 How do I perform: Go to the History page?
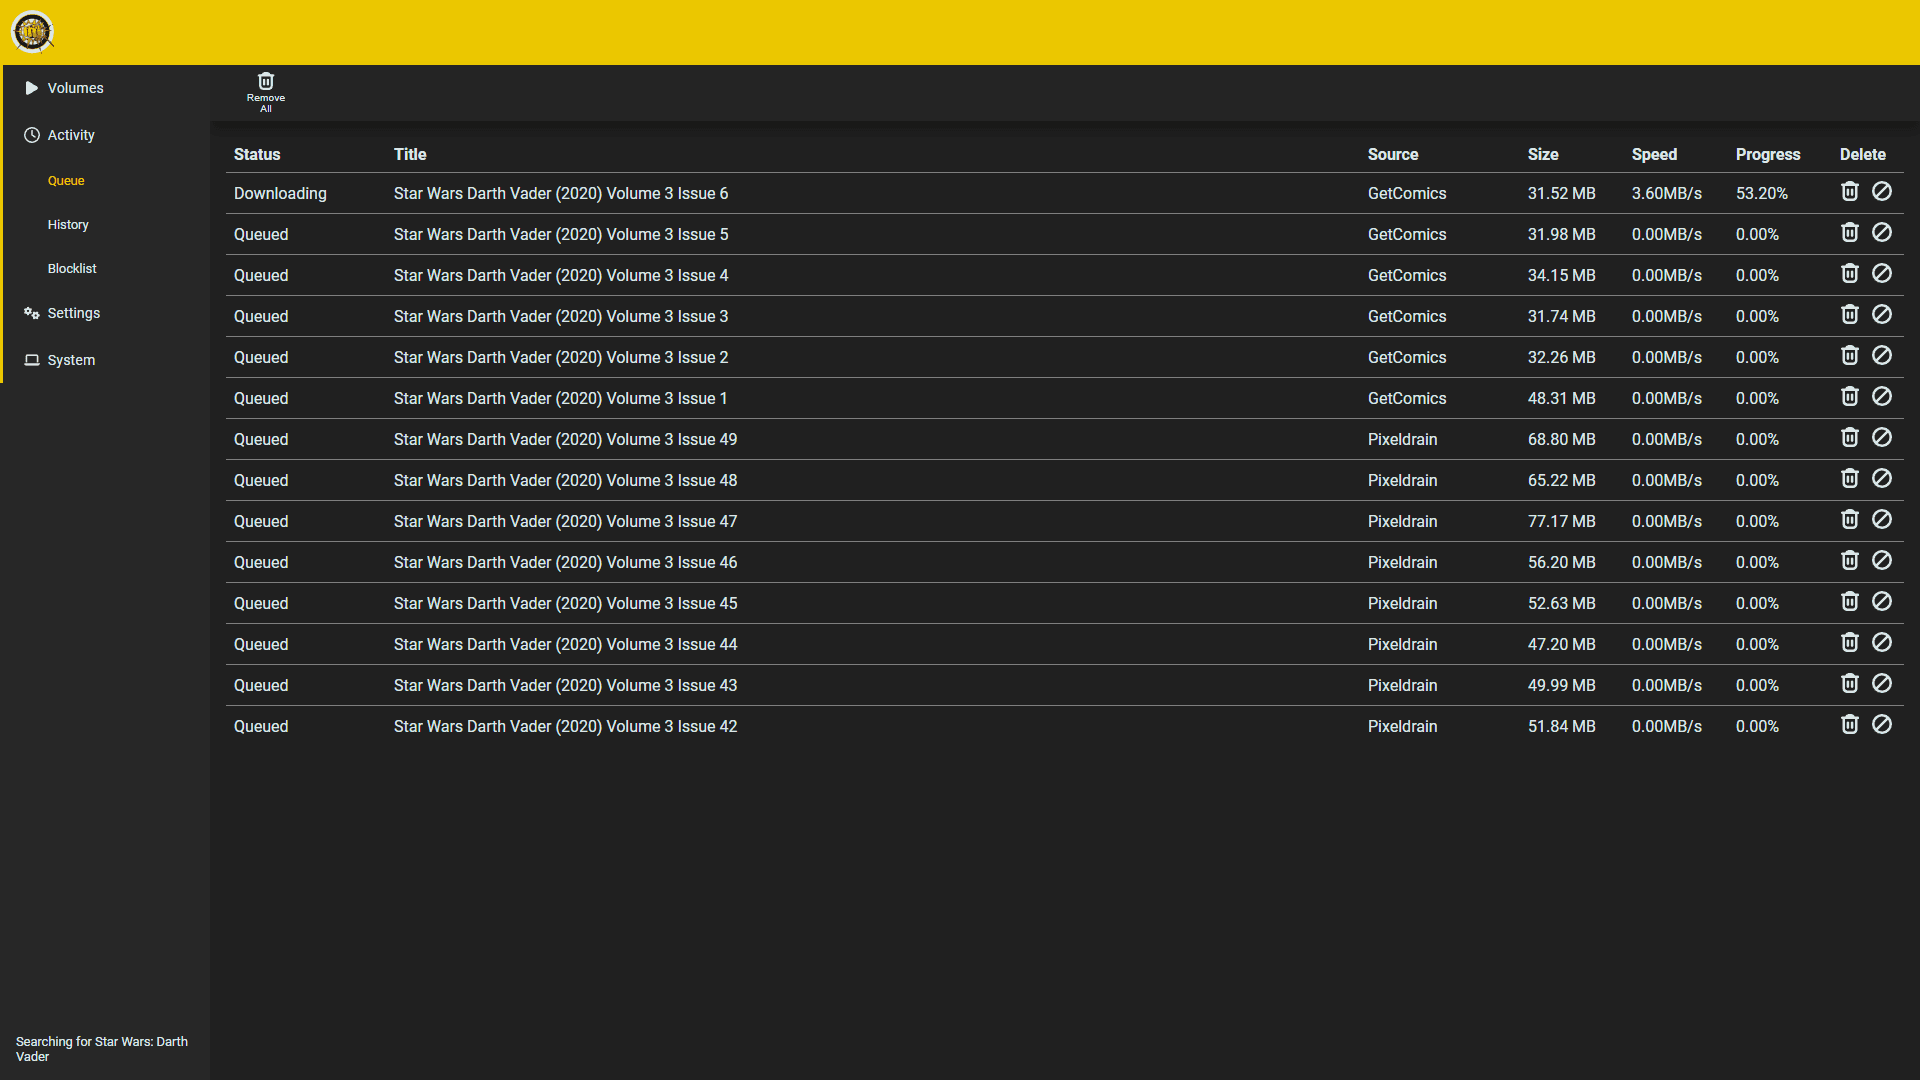(68, 225)
